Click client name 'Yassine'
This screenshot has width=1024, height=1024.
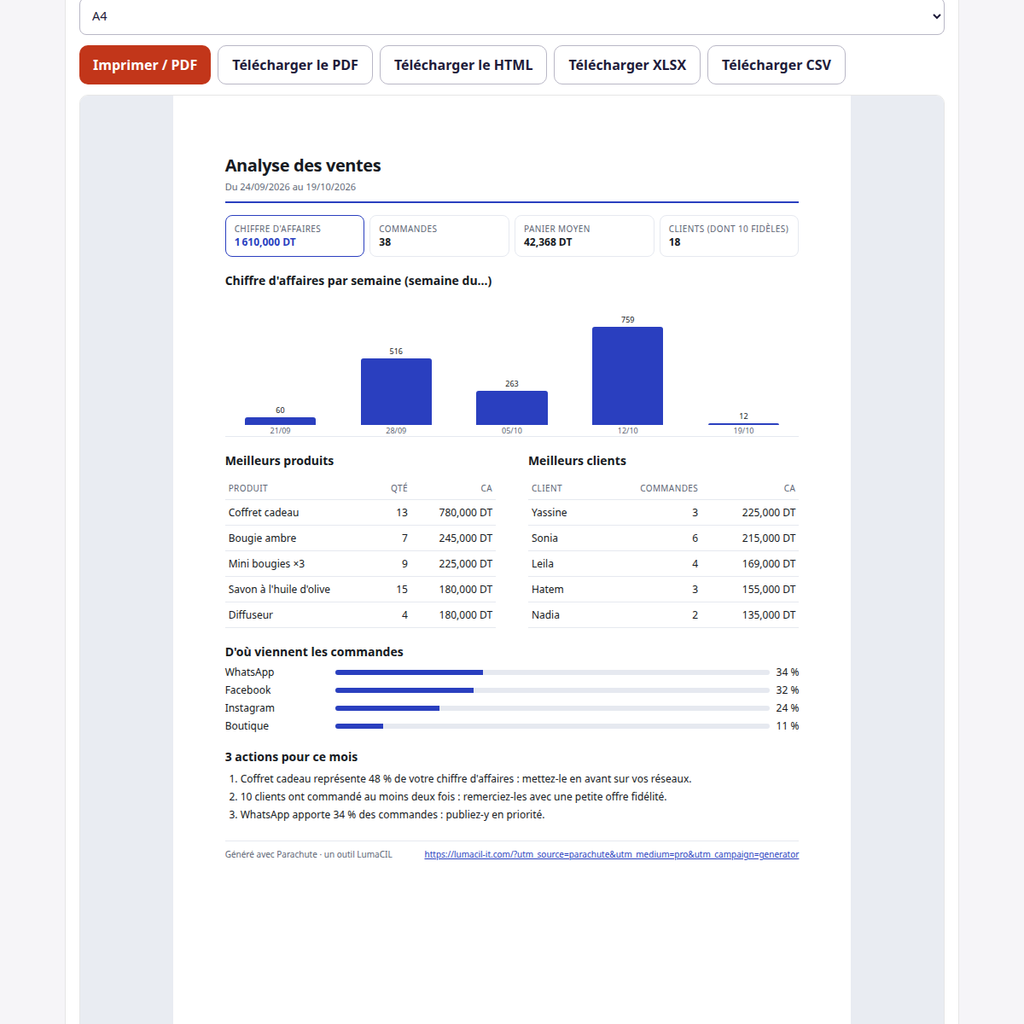pyautogui.click(x=549, y=513)
